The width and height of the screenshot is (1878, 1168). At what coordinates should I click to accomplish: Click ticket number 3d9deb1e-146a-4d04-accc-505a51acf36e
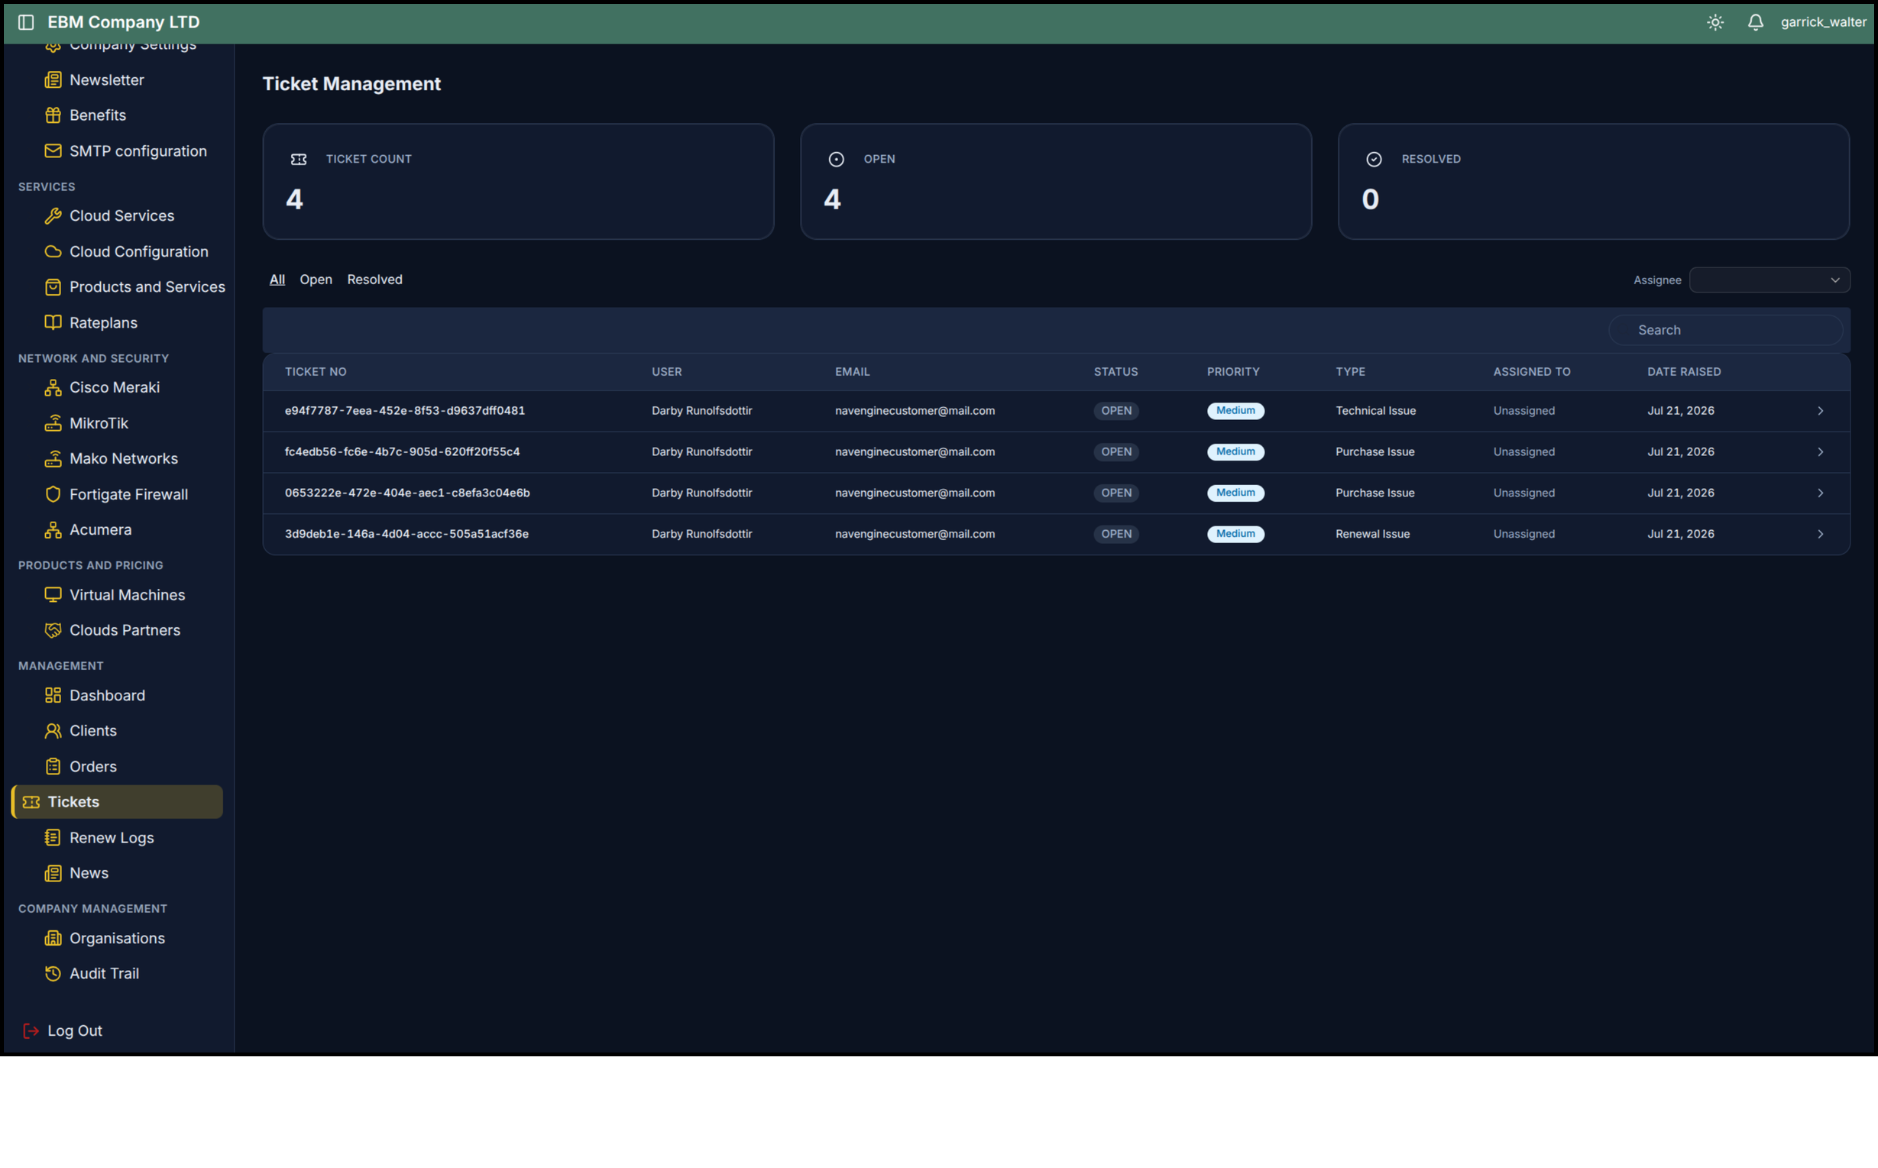[407, 534]
